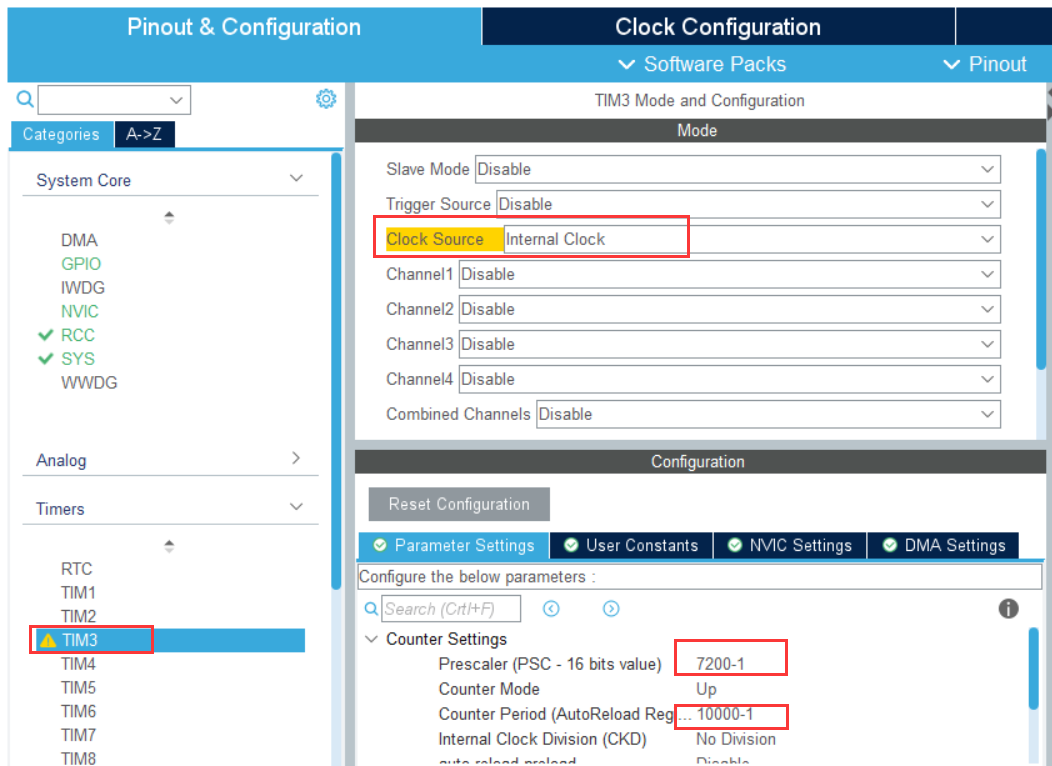Open the Clock Source dropdown
The image size is (1052, 766).
tap(750, 239)
